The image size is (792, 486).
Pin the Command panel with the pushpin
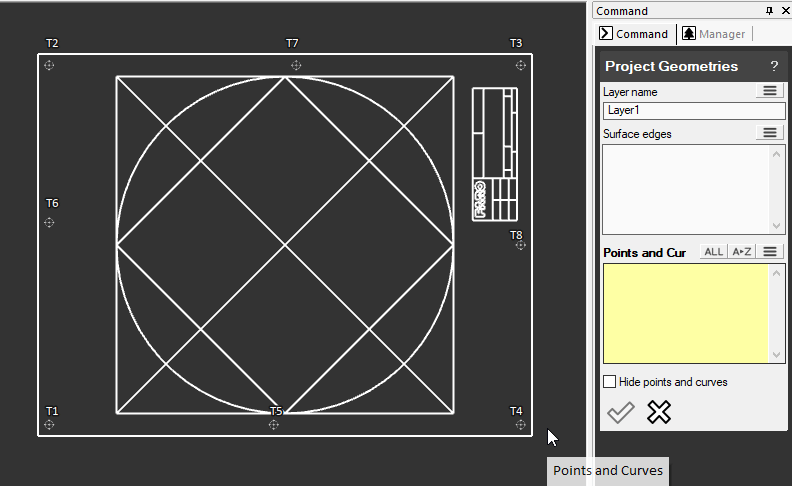(x=769, y=11)
